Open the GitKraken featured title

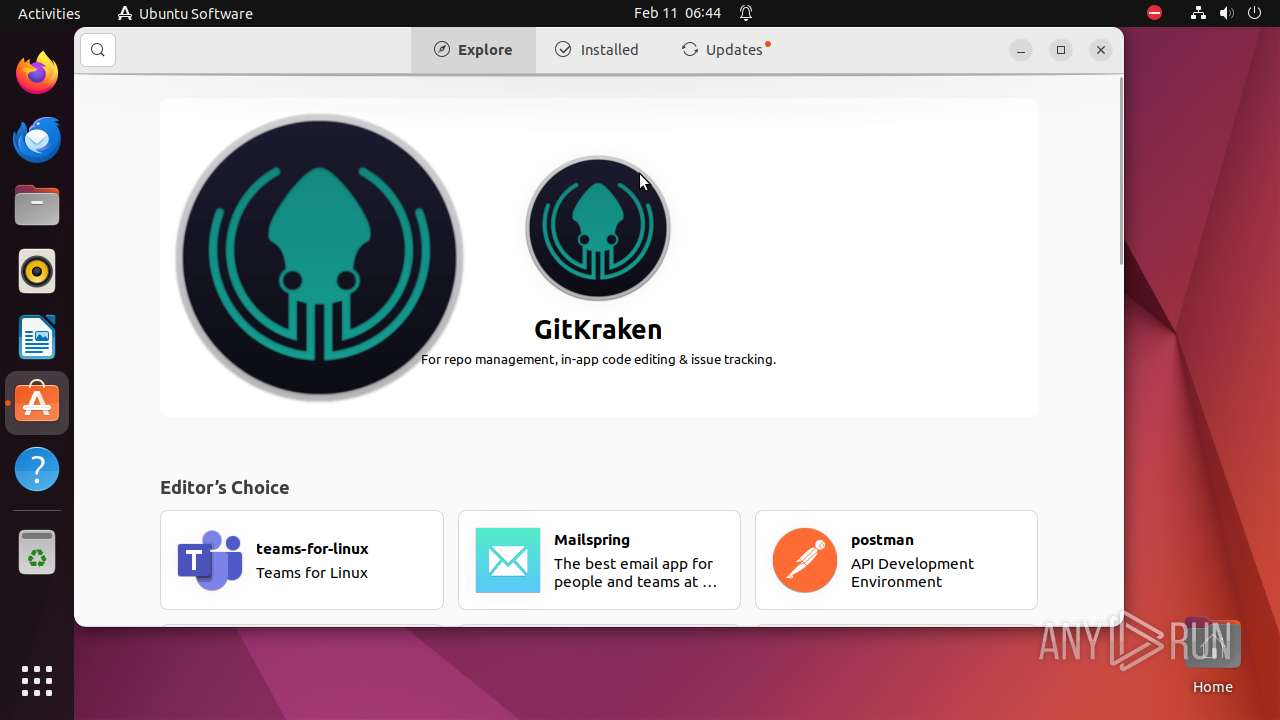click(x=598, y=329)
